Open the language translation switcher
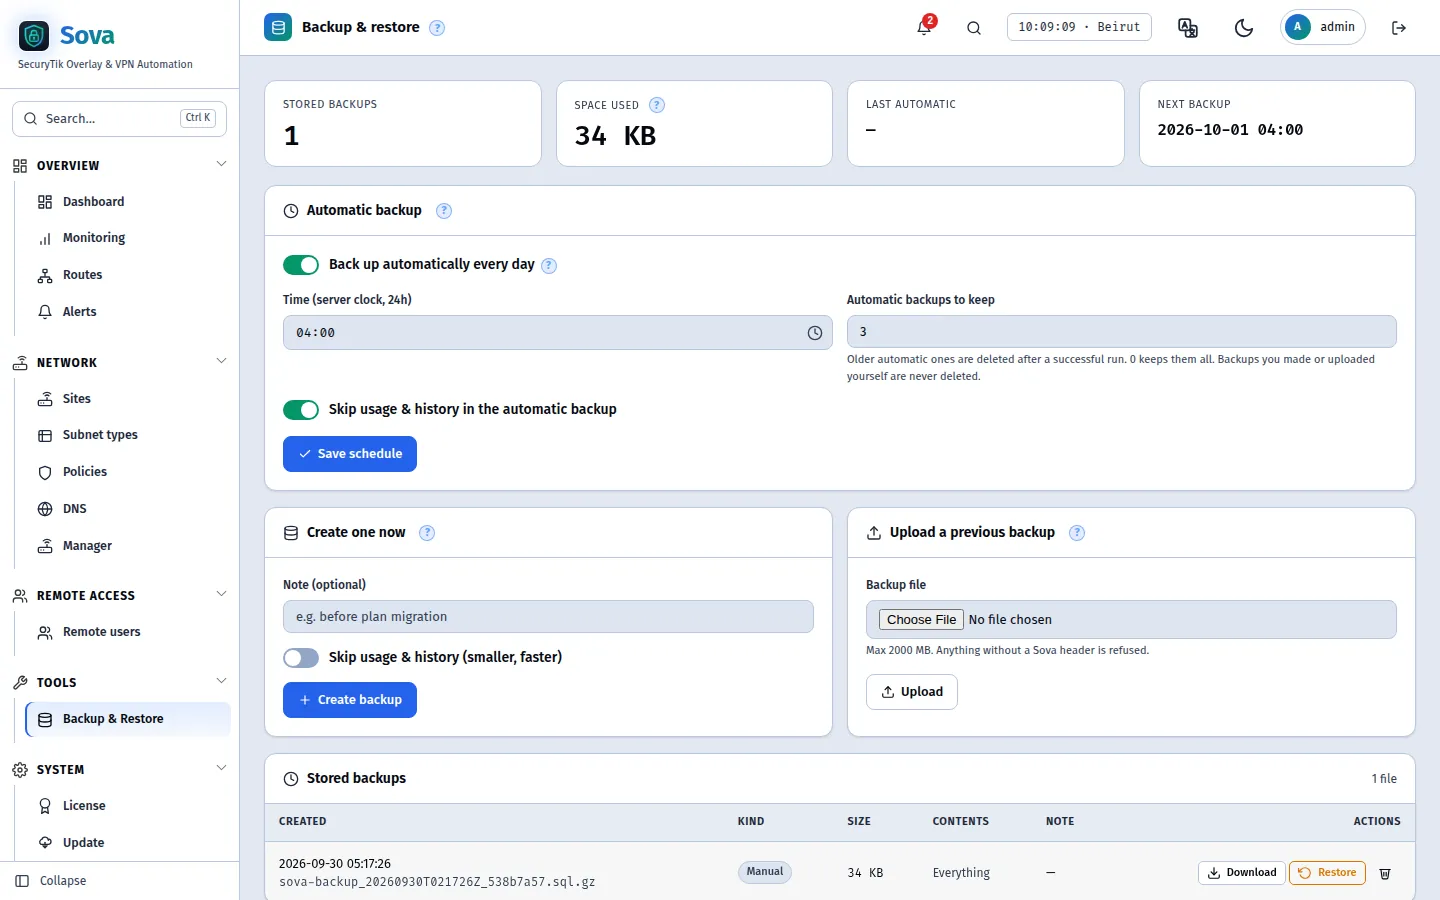Viewport: 1440px width, 900px height. coord(1188,28)
